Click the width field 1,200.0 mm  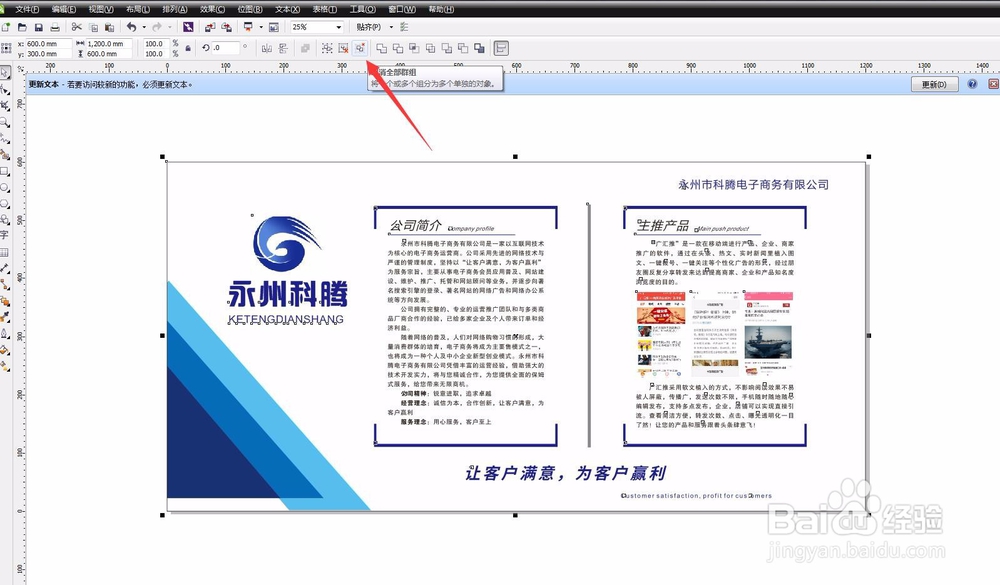tap(108, 43)
